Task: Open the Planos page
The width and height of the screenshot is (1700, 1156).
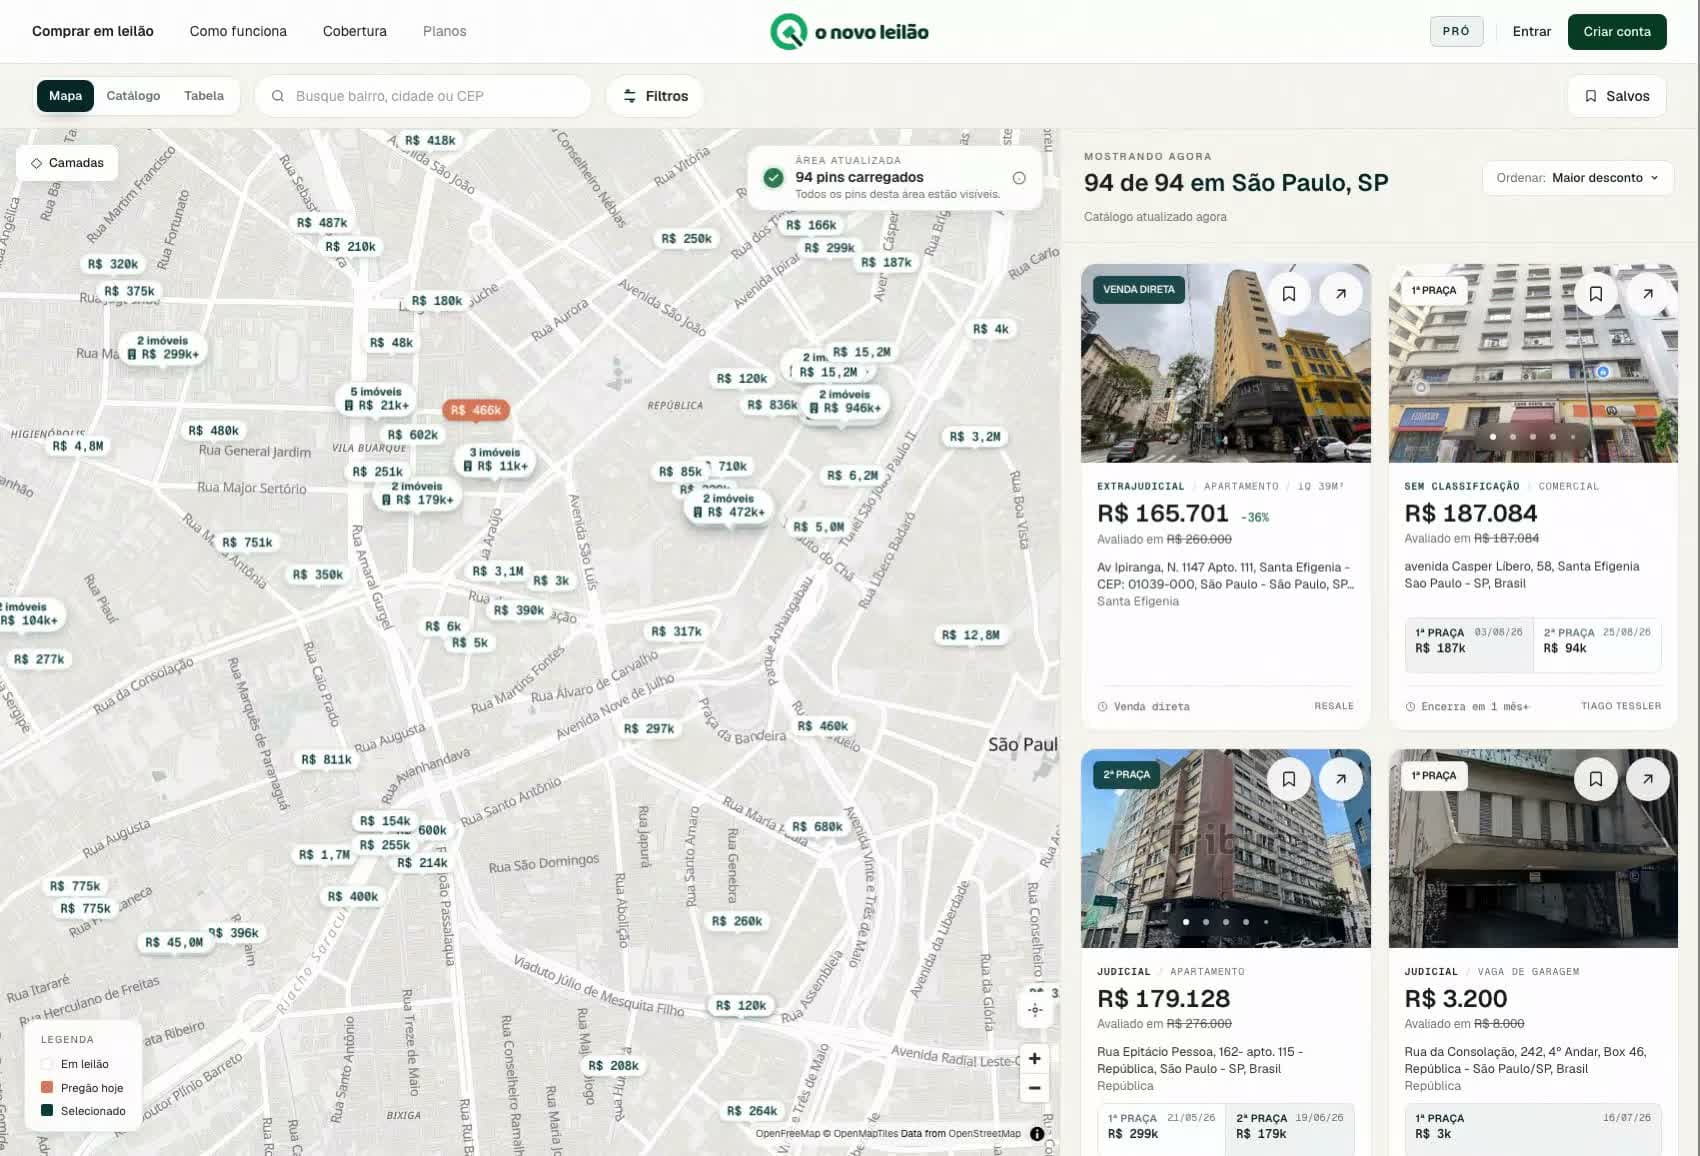Action: (x=445, y=31)
